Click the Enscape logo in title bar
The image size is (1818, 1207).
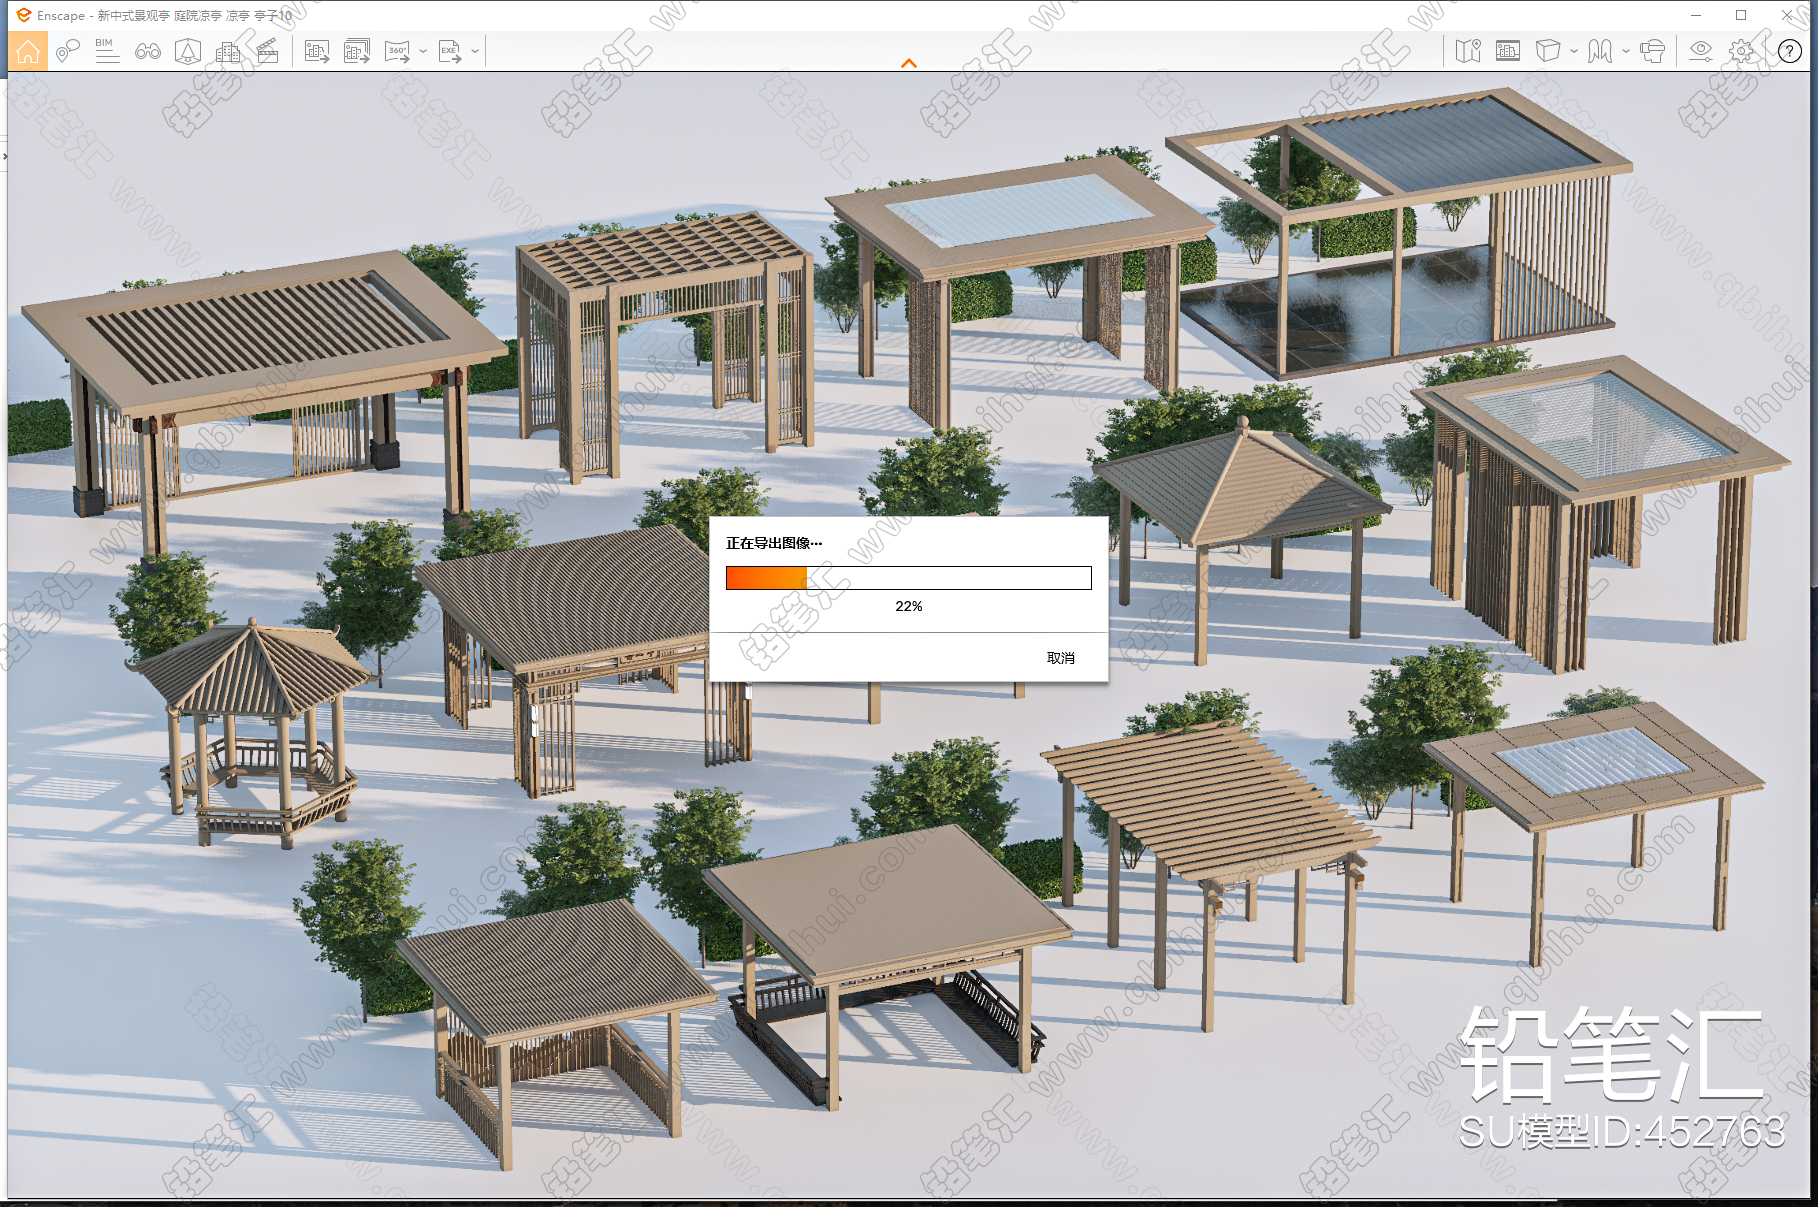coord(24,15)
